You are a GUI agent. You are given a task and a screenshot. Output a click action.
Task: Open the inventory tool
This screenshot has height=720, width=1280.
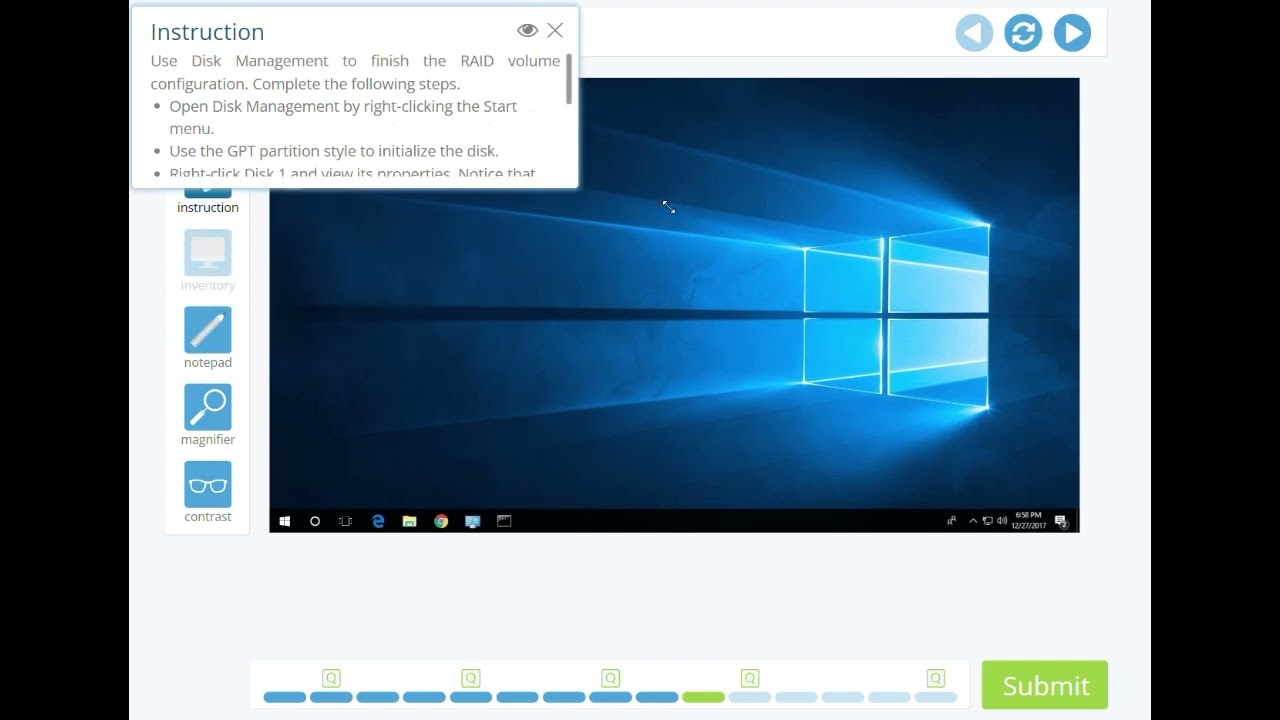pyautogui.click(x=208, y=261)
